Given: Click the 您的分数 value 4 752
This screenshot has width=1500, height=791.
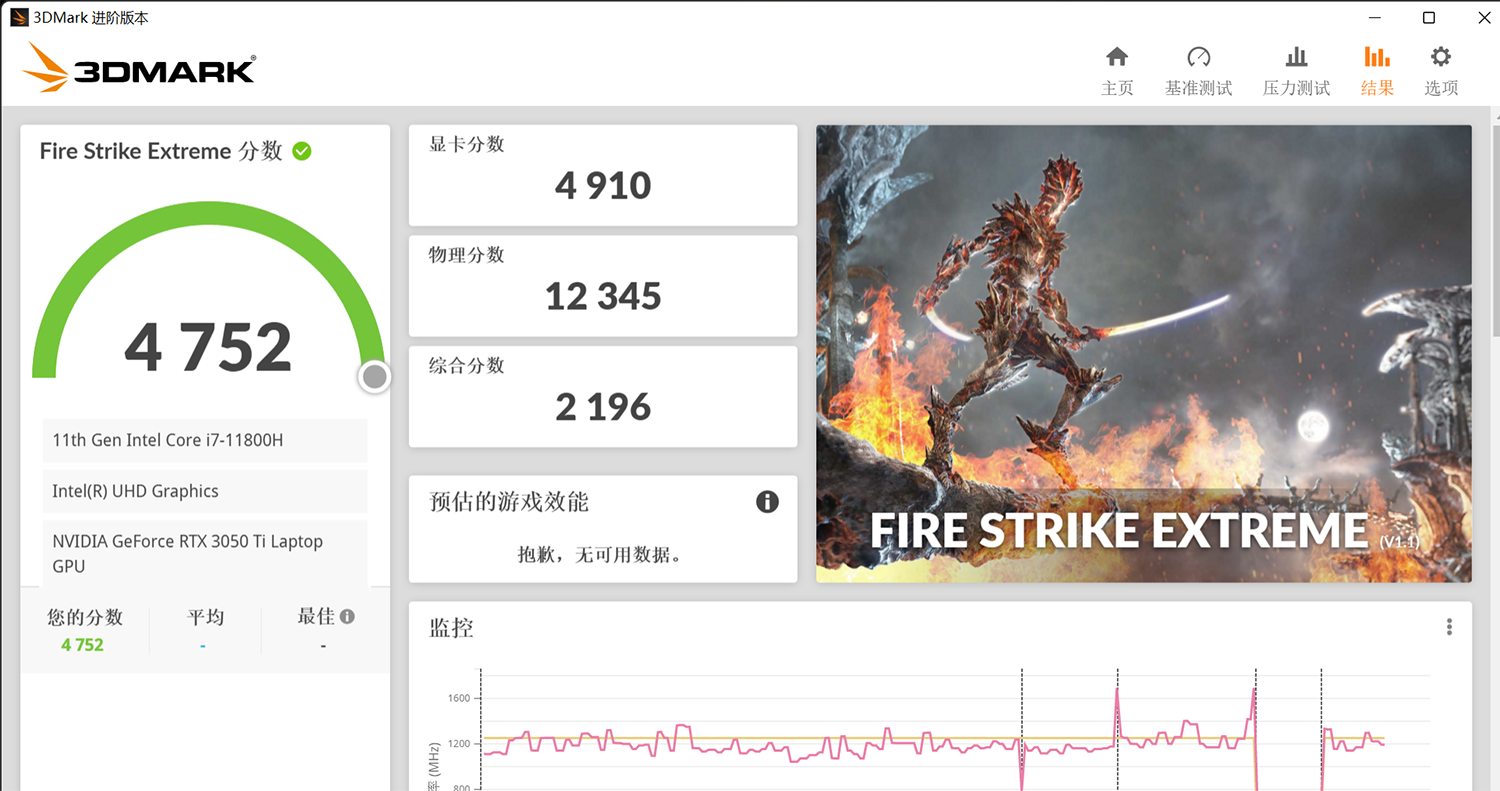Looking at the screenshot, I should coord(83,645).
